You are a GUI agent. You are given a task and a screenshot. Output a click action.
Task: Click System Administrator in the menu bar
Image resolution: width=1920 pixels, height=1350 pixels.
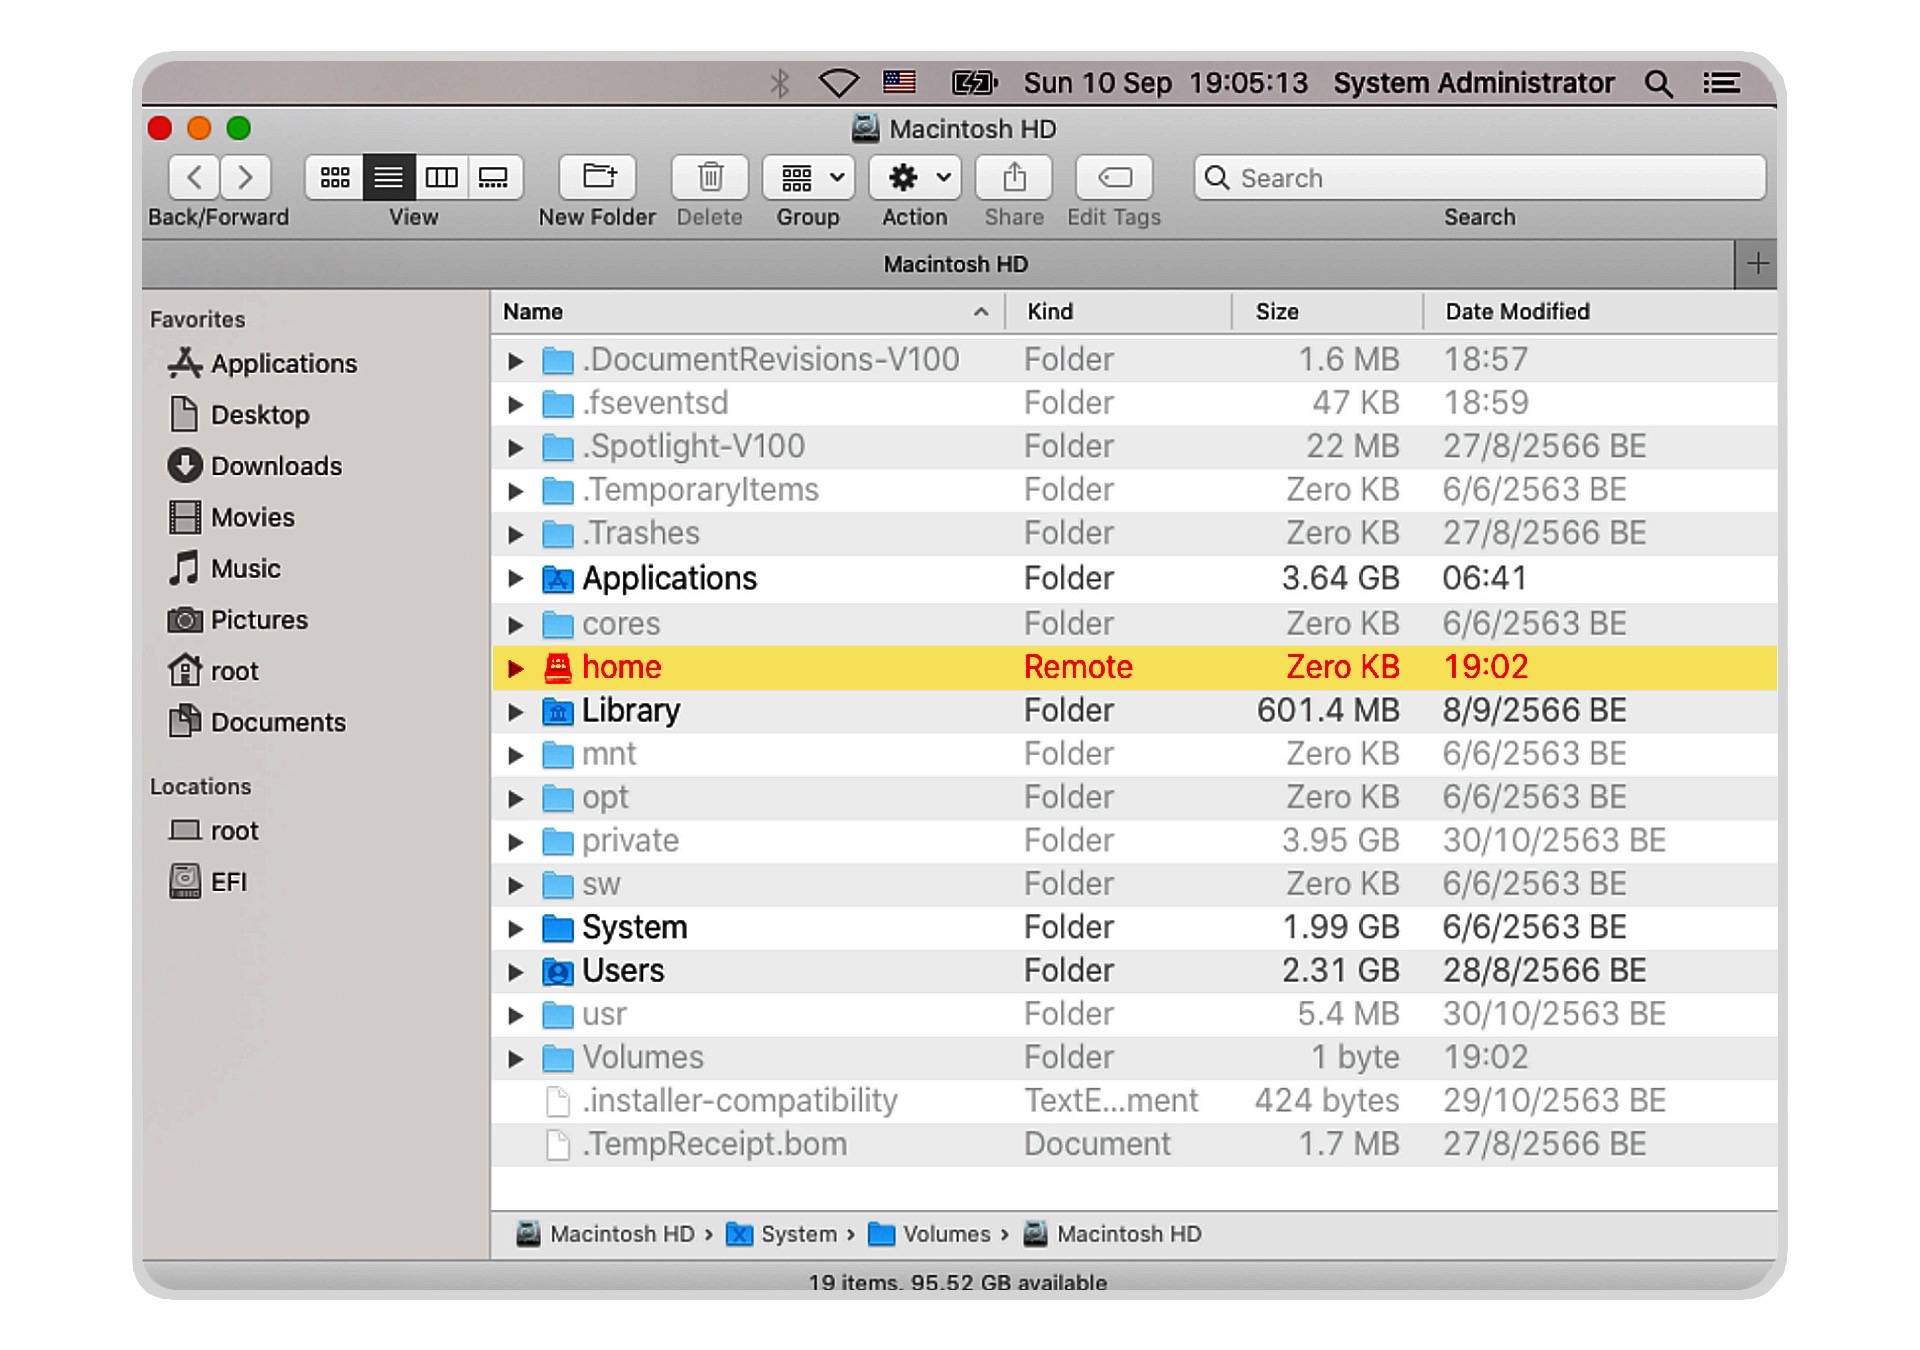[1474, 83]
